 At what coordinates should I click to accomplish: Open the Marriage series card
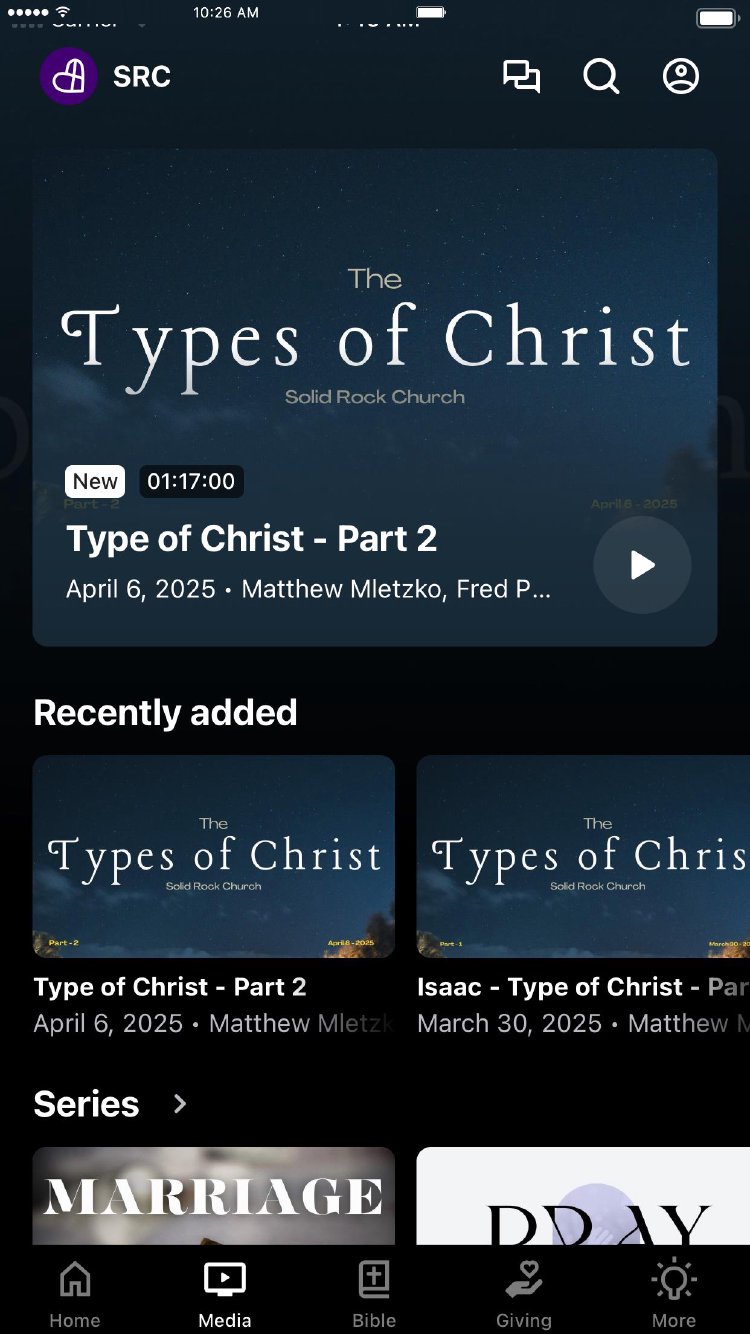tap(214, 1196)
